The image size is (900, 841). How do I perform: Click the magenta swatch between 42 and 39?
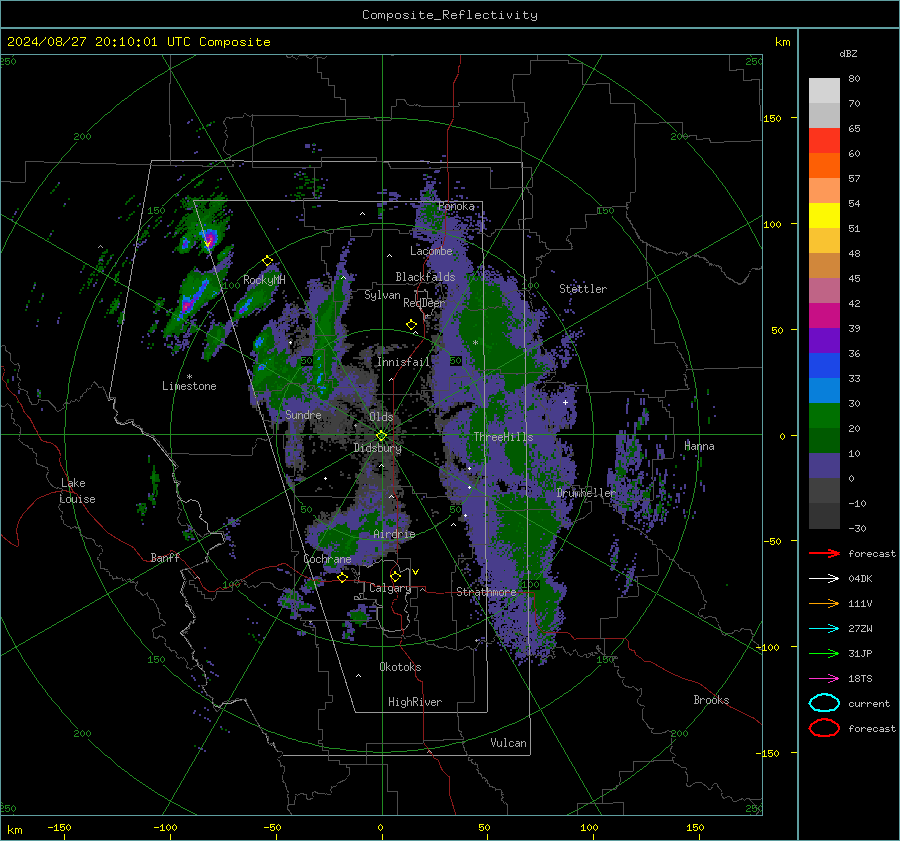[x=824, y=316]
